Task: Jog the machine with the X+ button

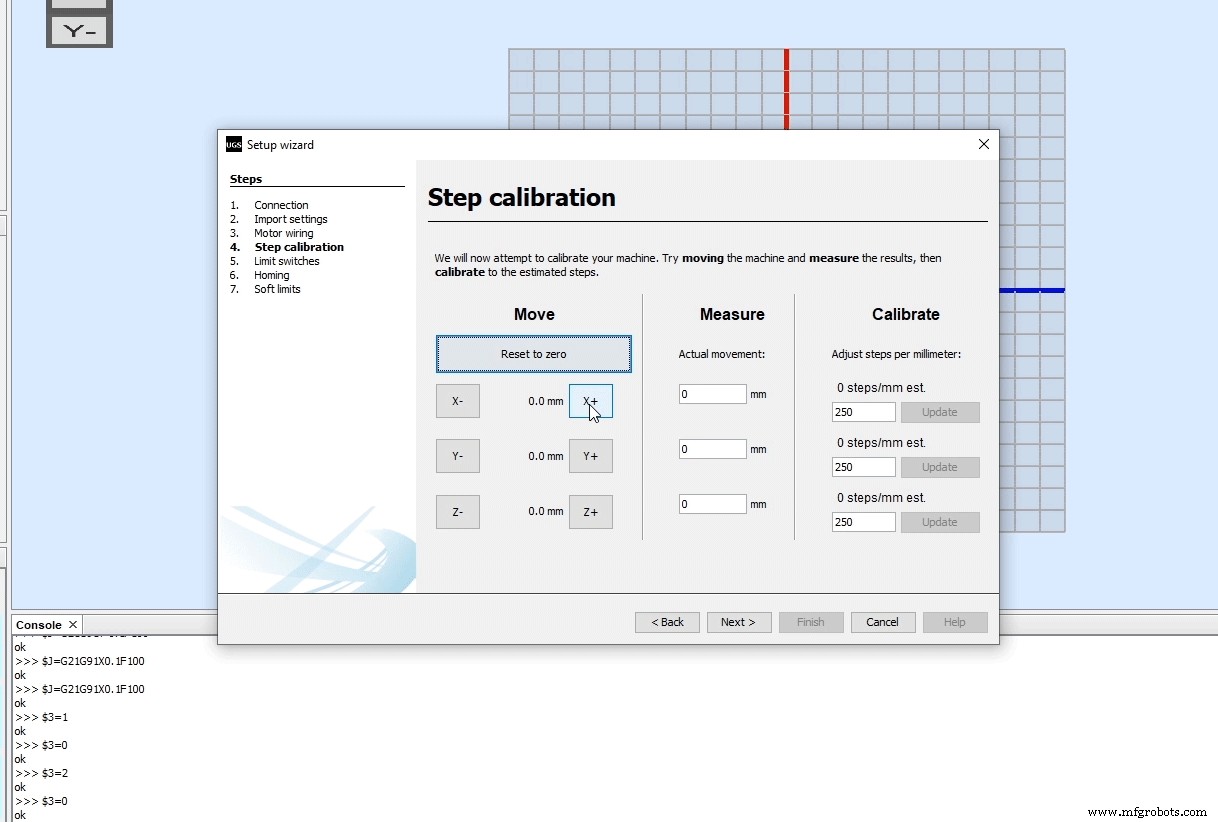Action: point(591,400)
